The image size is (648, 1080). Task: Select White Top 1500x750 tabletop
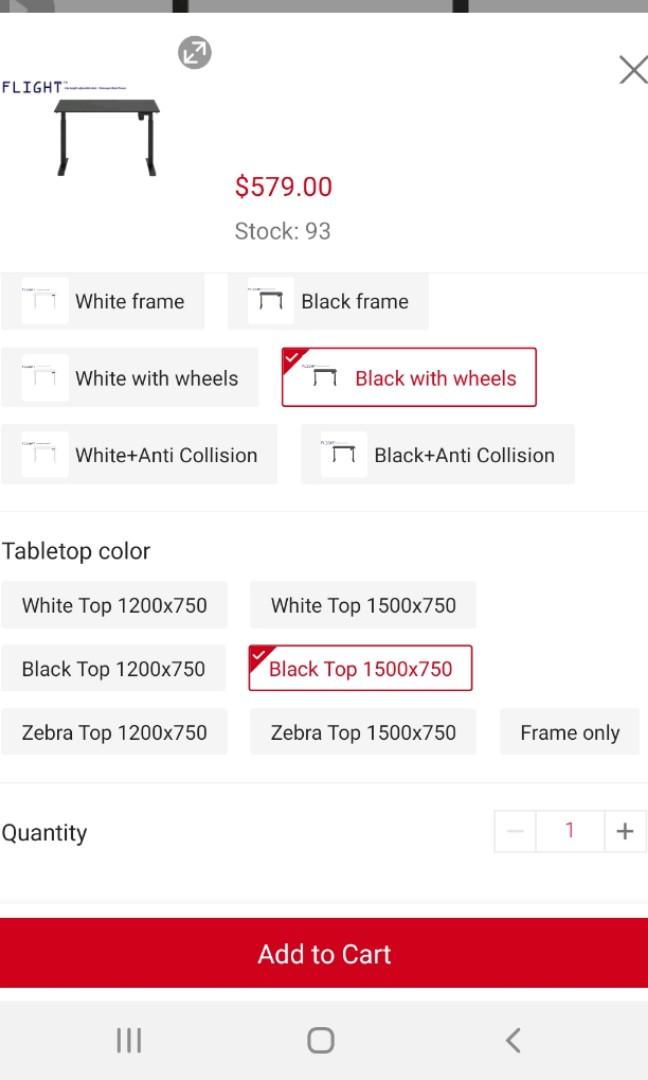(x=363, y=605)
